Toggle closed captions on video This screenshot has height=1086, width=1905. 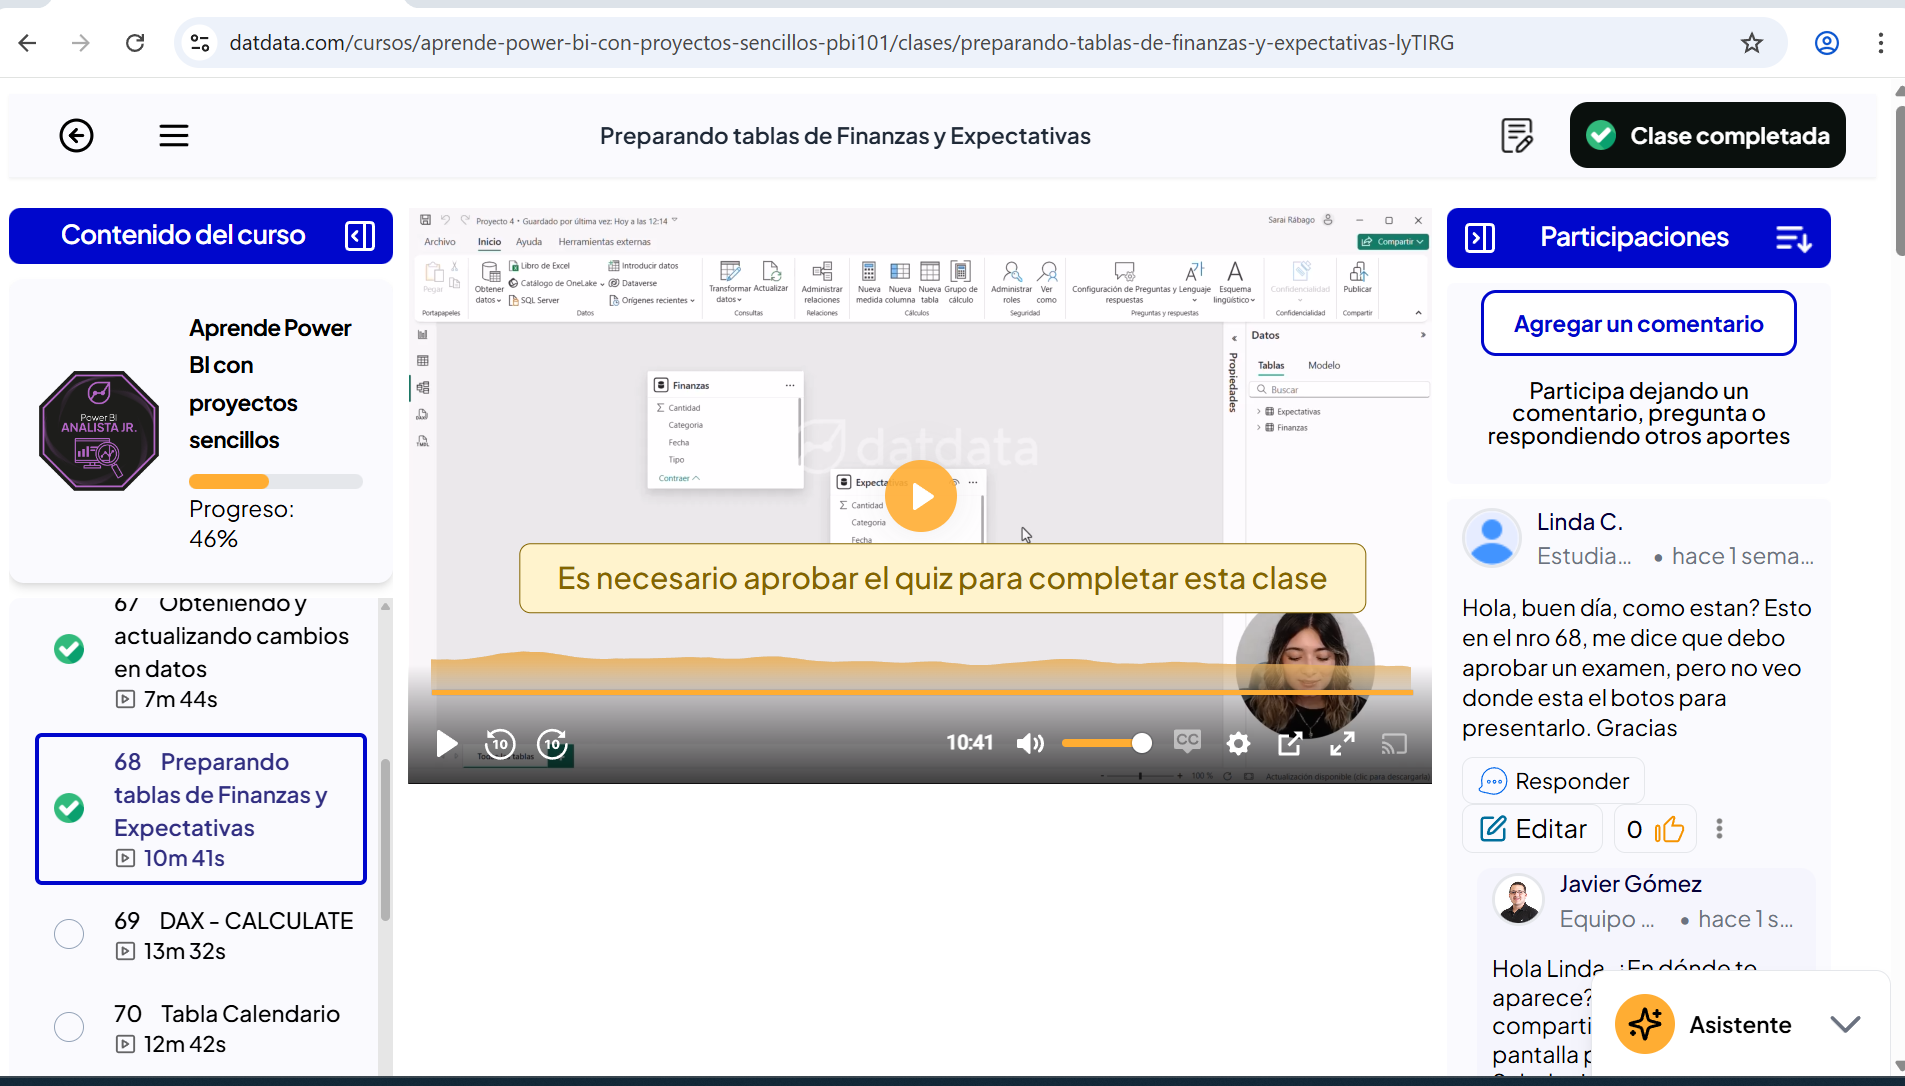click(1187, 741)
